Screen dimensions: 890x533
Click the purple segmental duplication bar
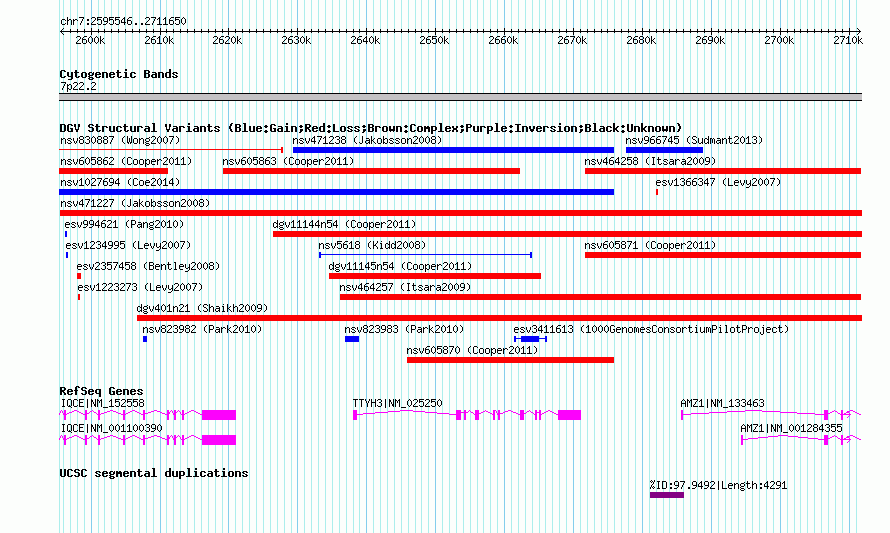(667, 495)
